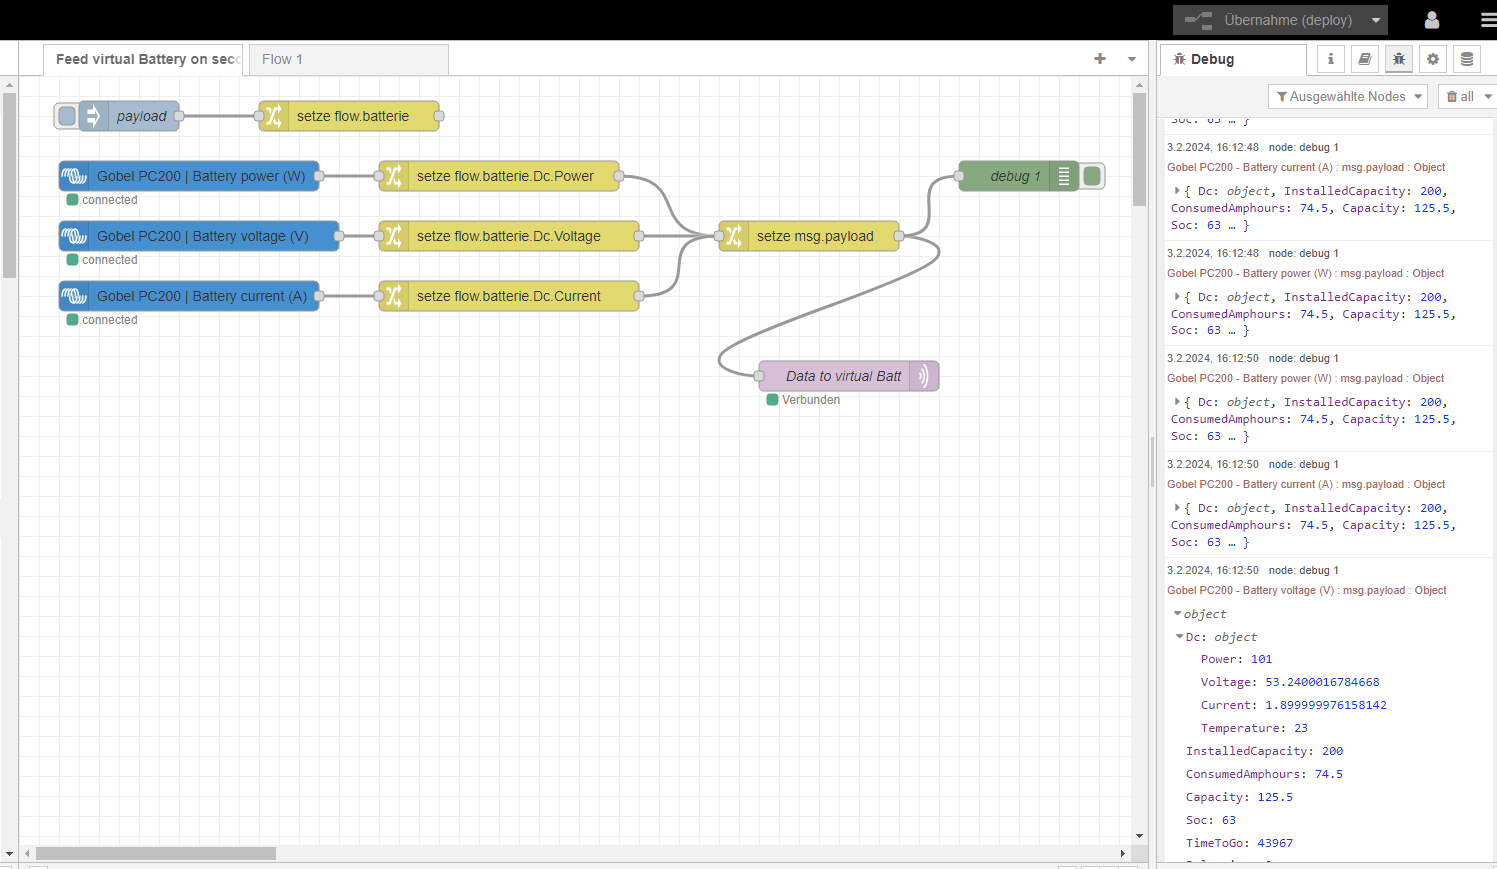
Task: Expand 16:12:50 Battery current debug object
Action: coord(1177,508)
